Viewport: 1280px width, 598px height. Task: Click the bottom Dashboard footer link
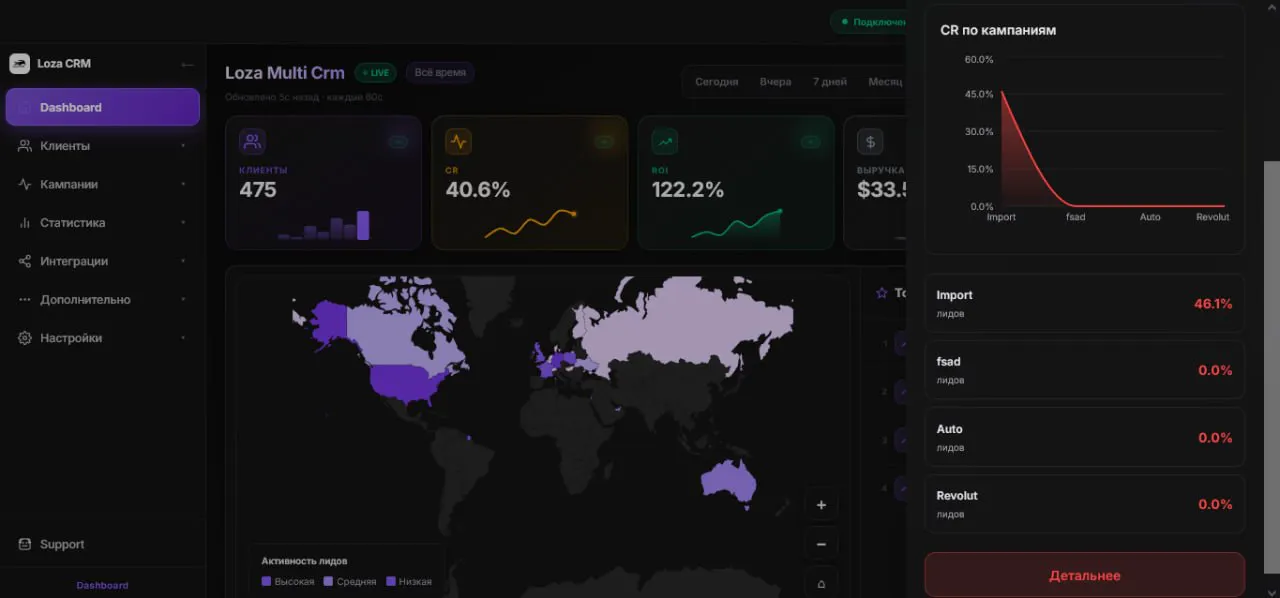[x=102, y=585]
